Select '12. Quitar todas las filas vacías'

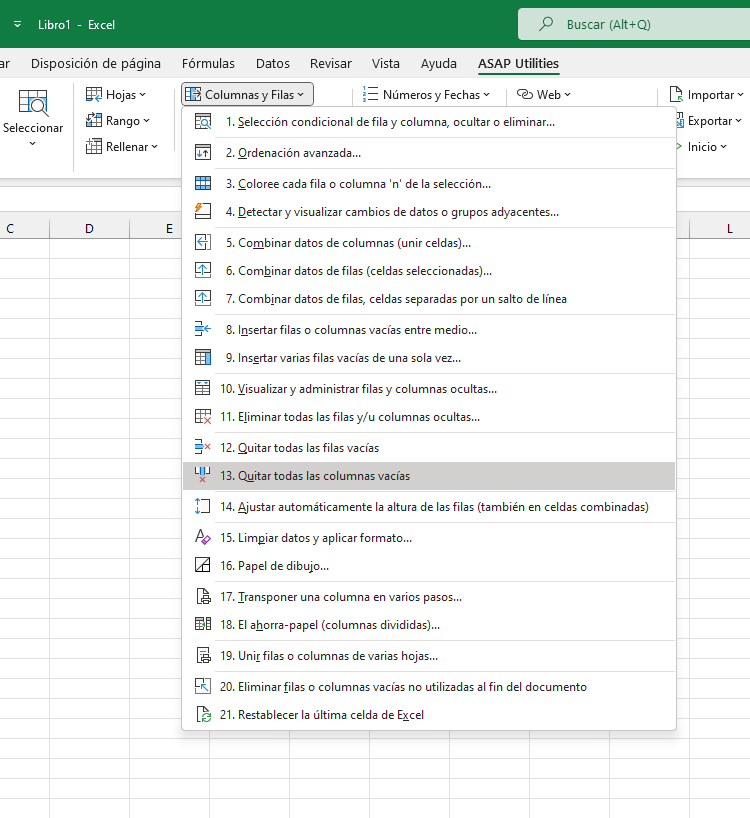click(429, 447)
